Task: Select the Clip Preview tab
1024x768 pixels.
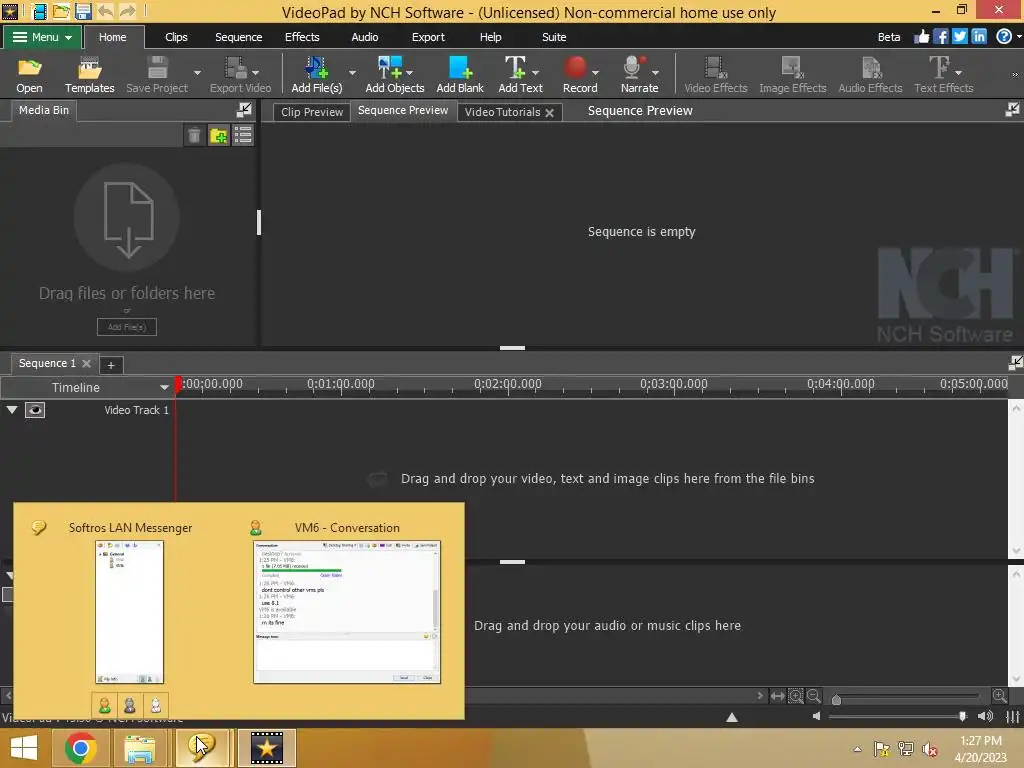Action: click(312, 112)
